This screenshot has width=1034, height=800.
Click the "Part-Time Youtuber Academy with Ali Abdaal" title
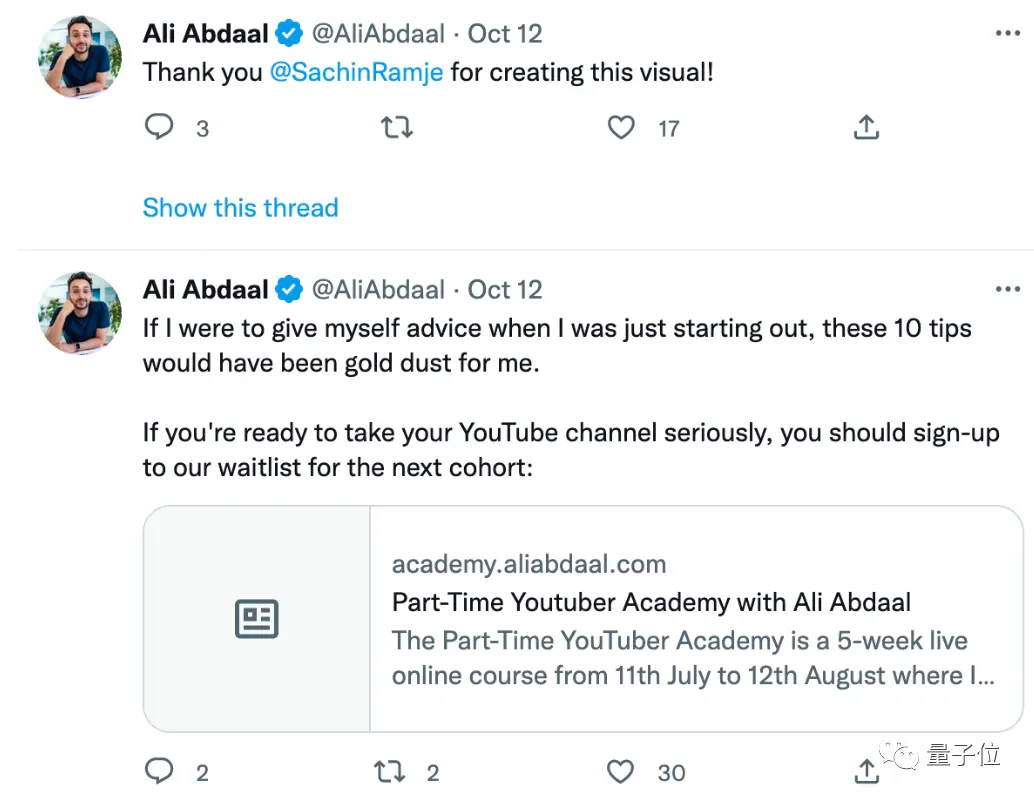tap(652, 602)
